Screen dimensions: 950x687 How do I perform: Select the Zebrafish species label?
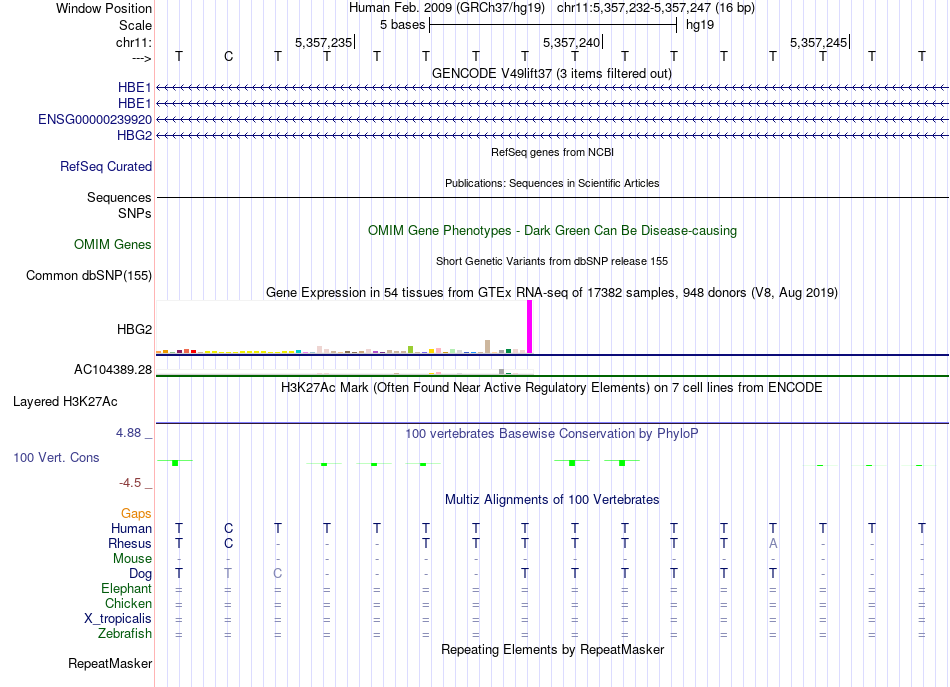(x=125, y=634)
